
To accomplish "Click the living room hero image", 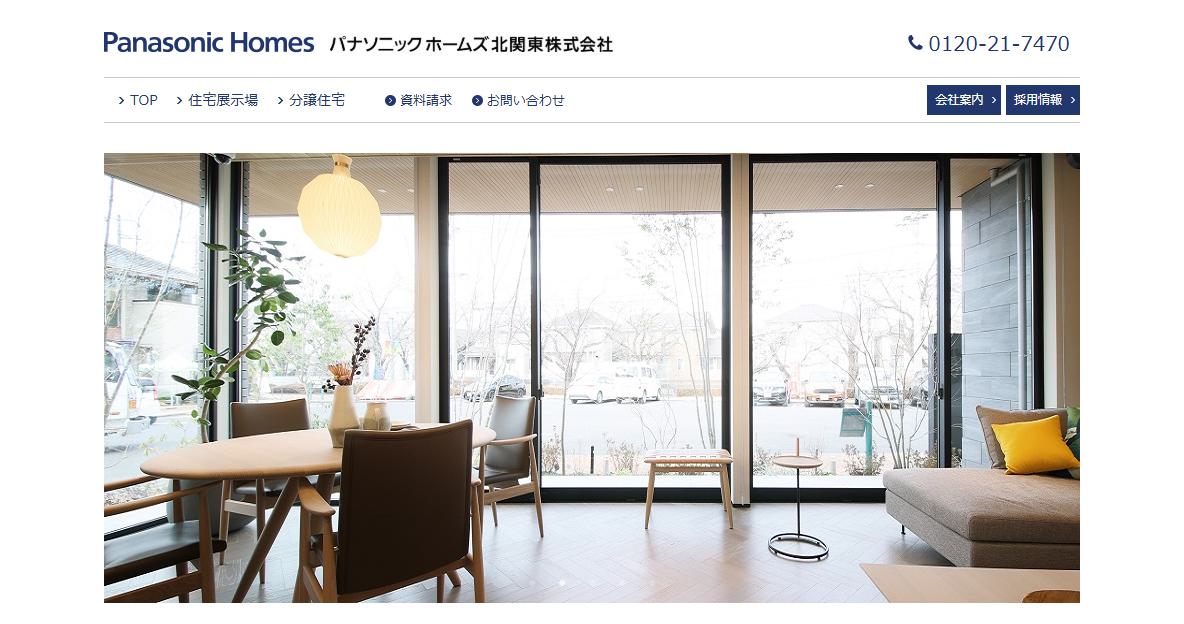I will [x=592, y=378].
